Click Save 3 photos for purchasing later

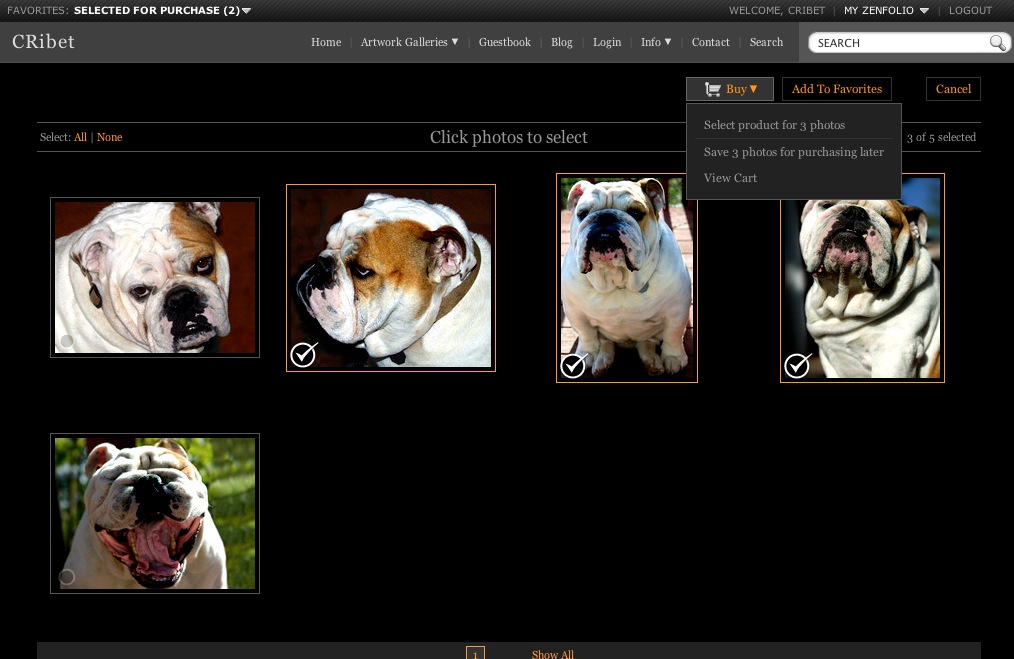(793, 151)
